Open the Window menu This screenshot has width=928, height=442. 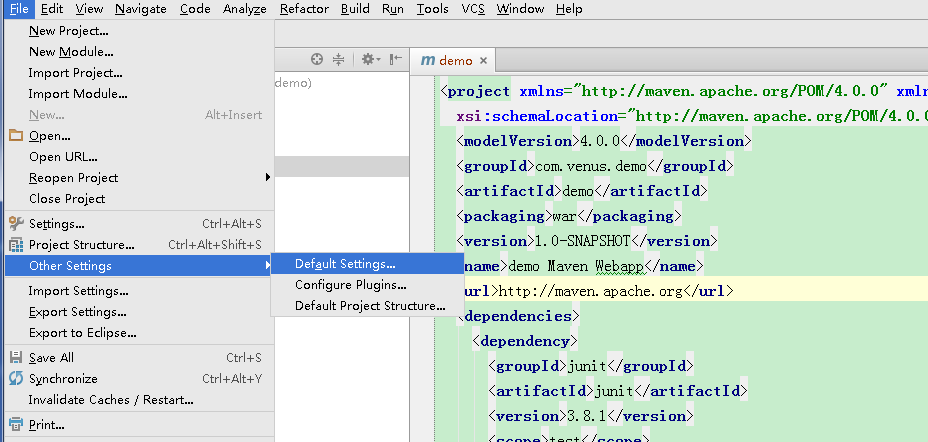click(520, 9)
